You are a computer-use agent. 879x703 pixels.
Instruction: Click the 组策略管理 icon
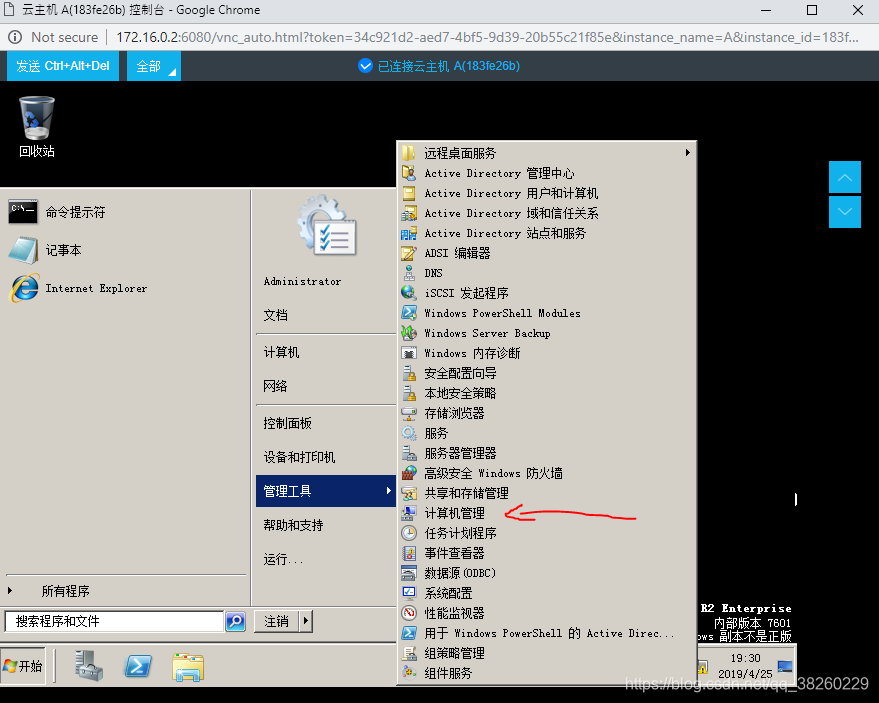(x=409, y=653)
